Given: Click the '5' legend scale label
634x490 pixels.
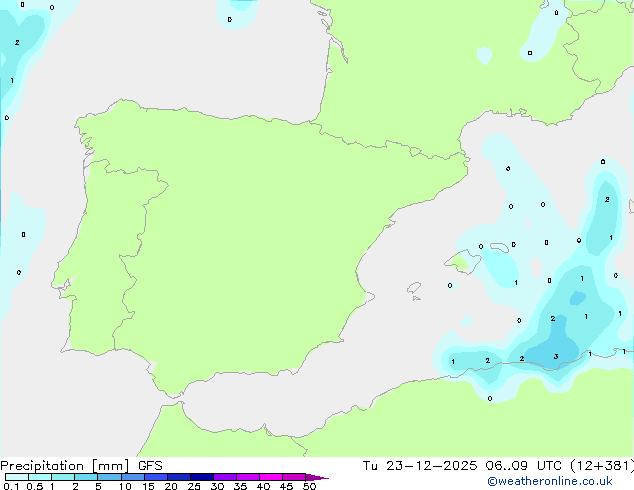Looking at the screenshot, I should [98, 486].
